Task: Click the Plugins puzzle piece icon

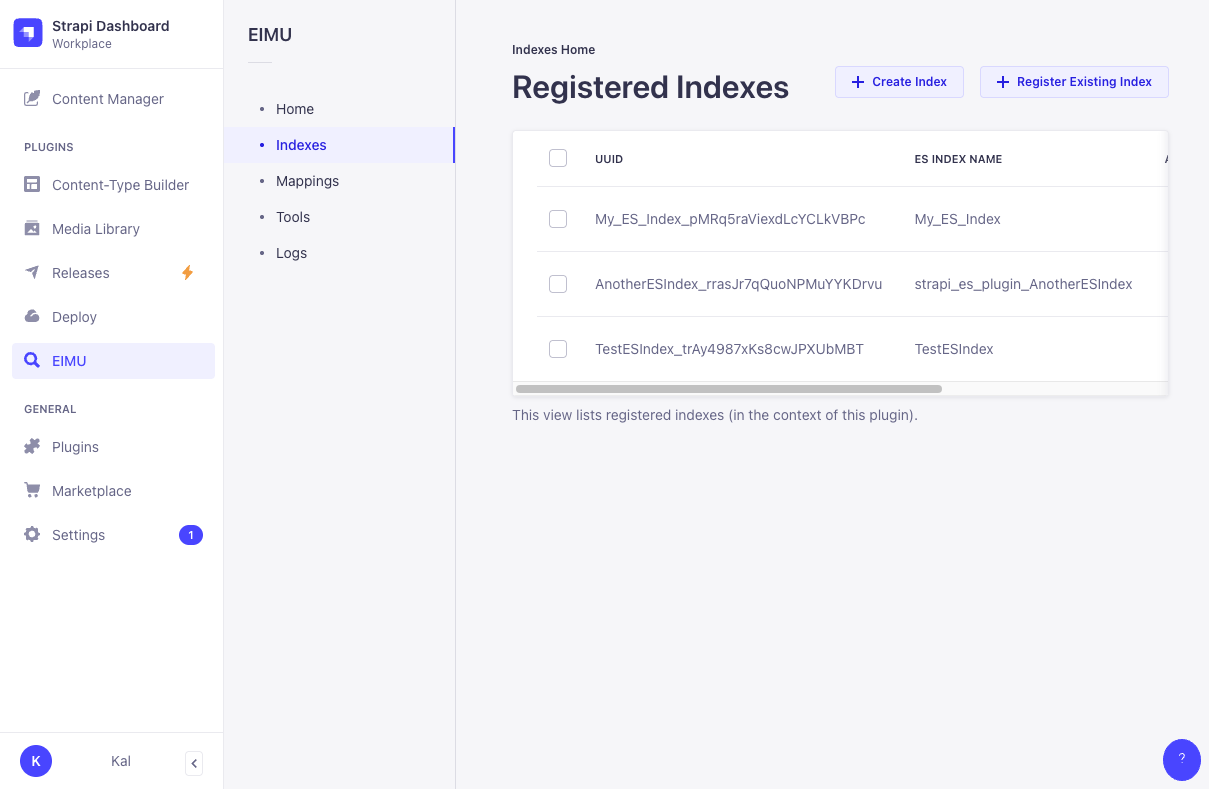Action: (x=32, y=447)
